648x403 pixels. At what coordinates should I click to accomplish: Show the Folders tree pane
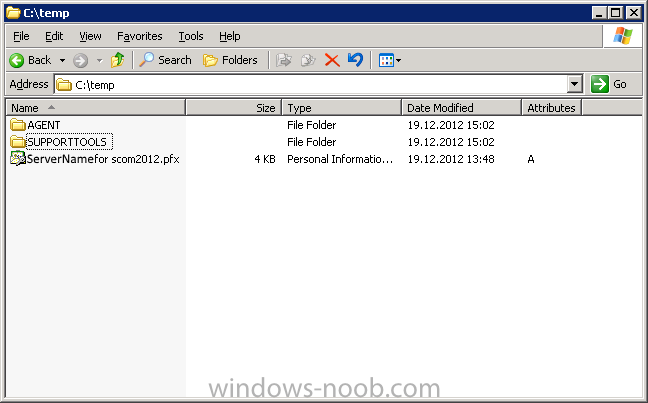tap(230, 60)
